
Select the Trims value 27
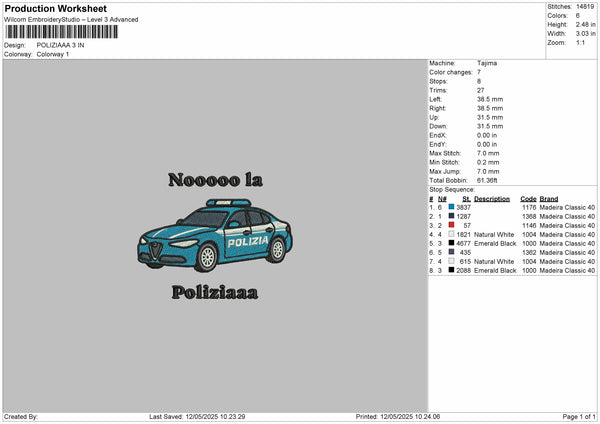point(481,90)
